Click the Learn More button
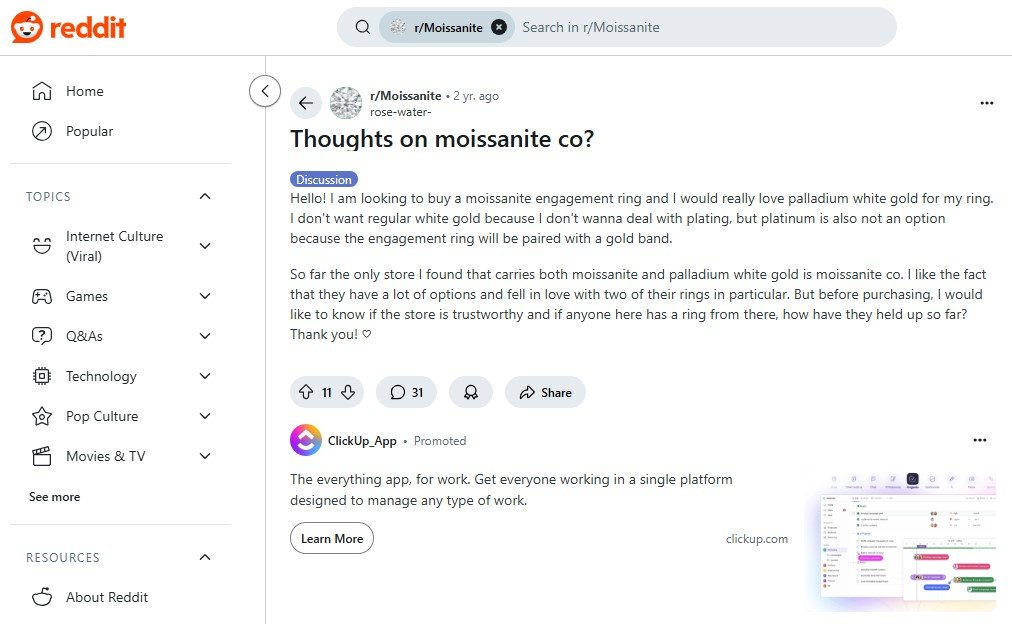The height and width of the screenshot is (624, 1012). click(332, 538)
